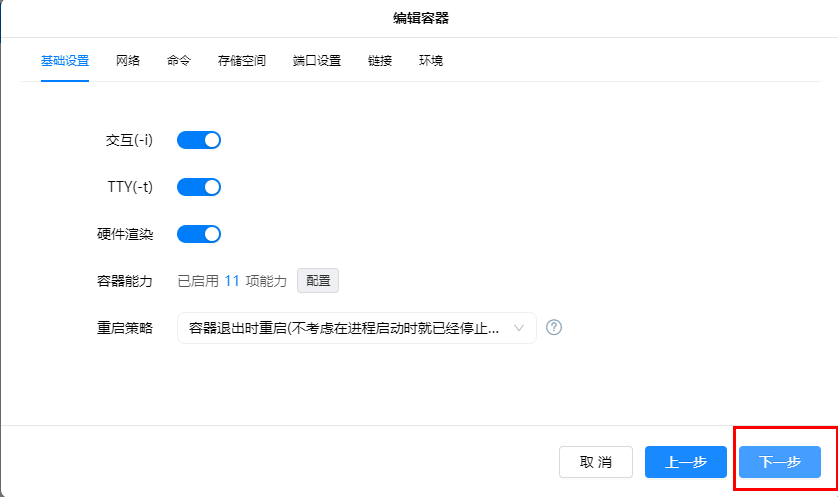This screenshot has width=838, height=497.
Task: Click the 下一步 next step button
Action: click(780, 462)
